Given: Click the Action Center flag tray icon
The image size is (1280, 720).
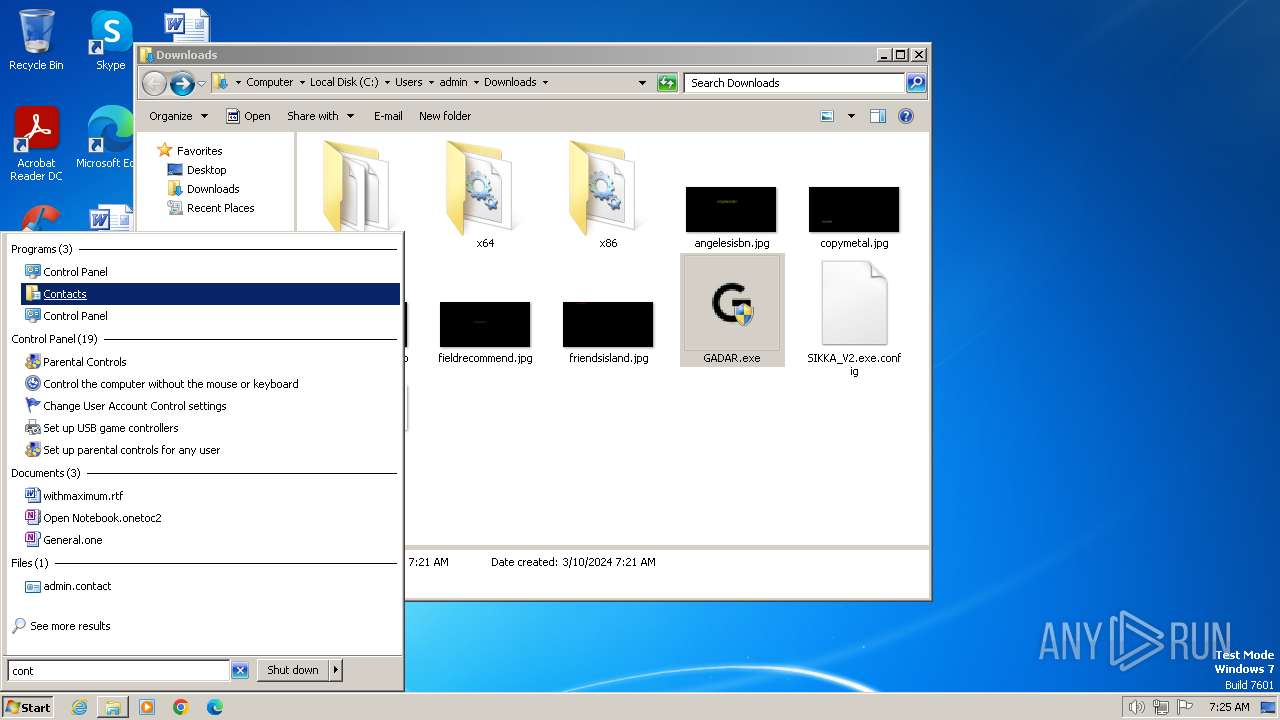Looking at the screenshot, I should click(x=1184, y=707).
